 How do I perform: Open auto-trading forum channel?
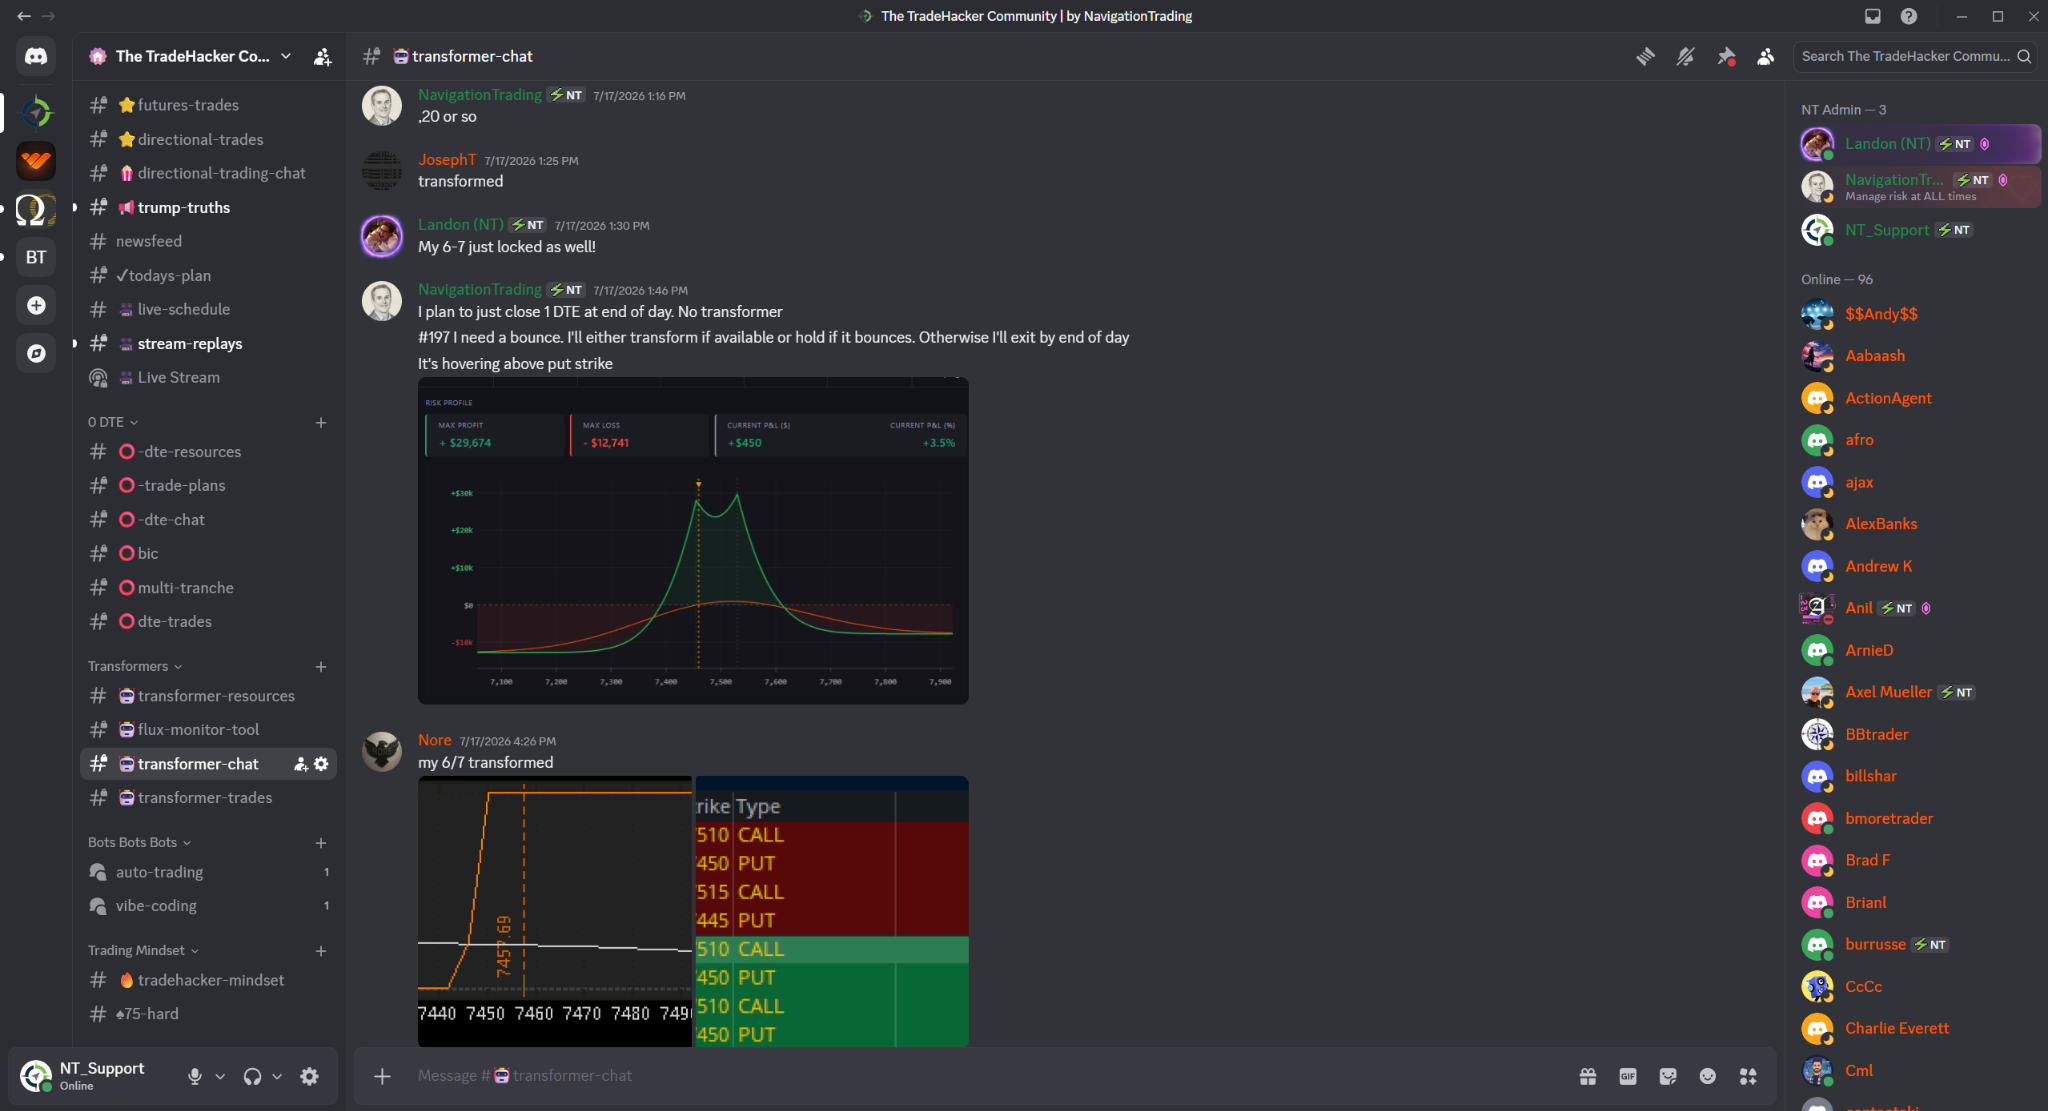coord(208,872)
